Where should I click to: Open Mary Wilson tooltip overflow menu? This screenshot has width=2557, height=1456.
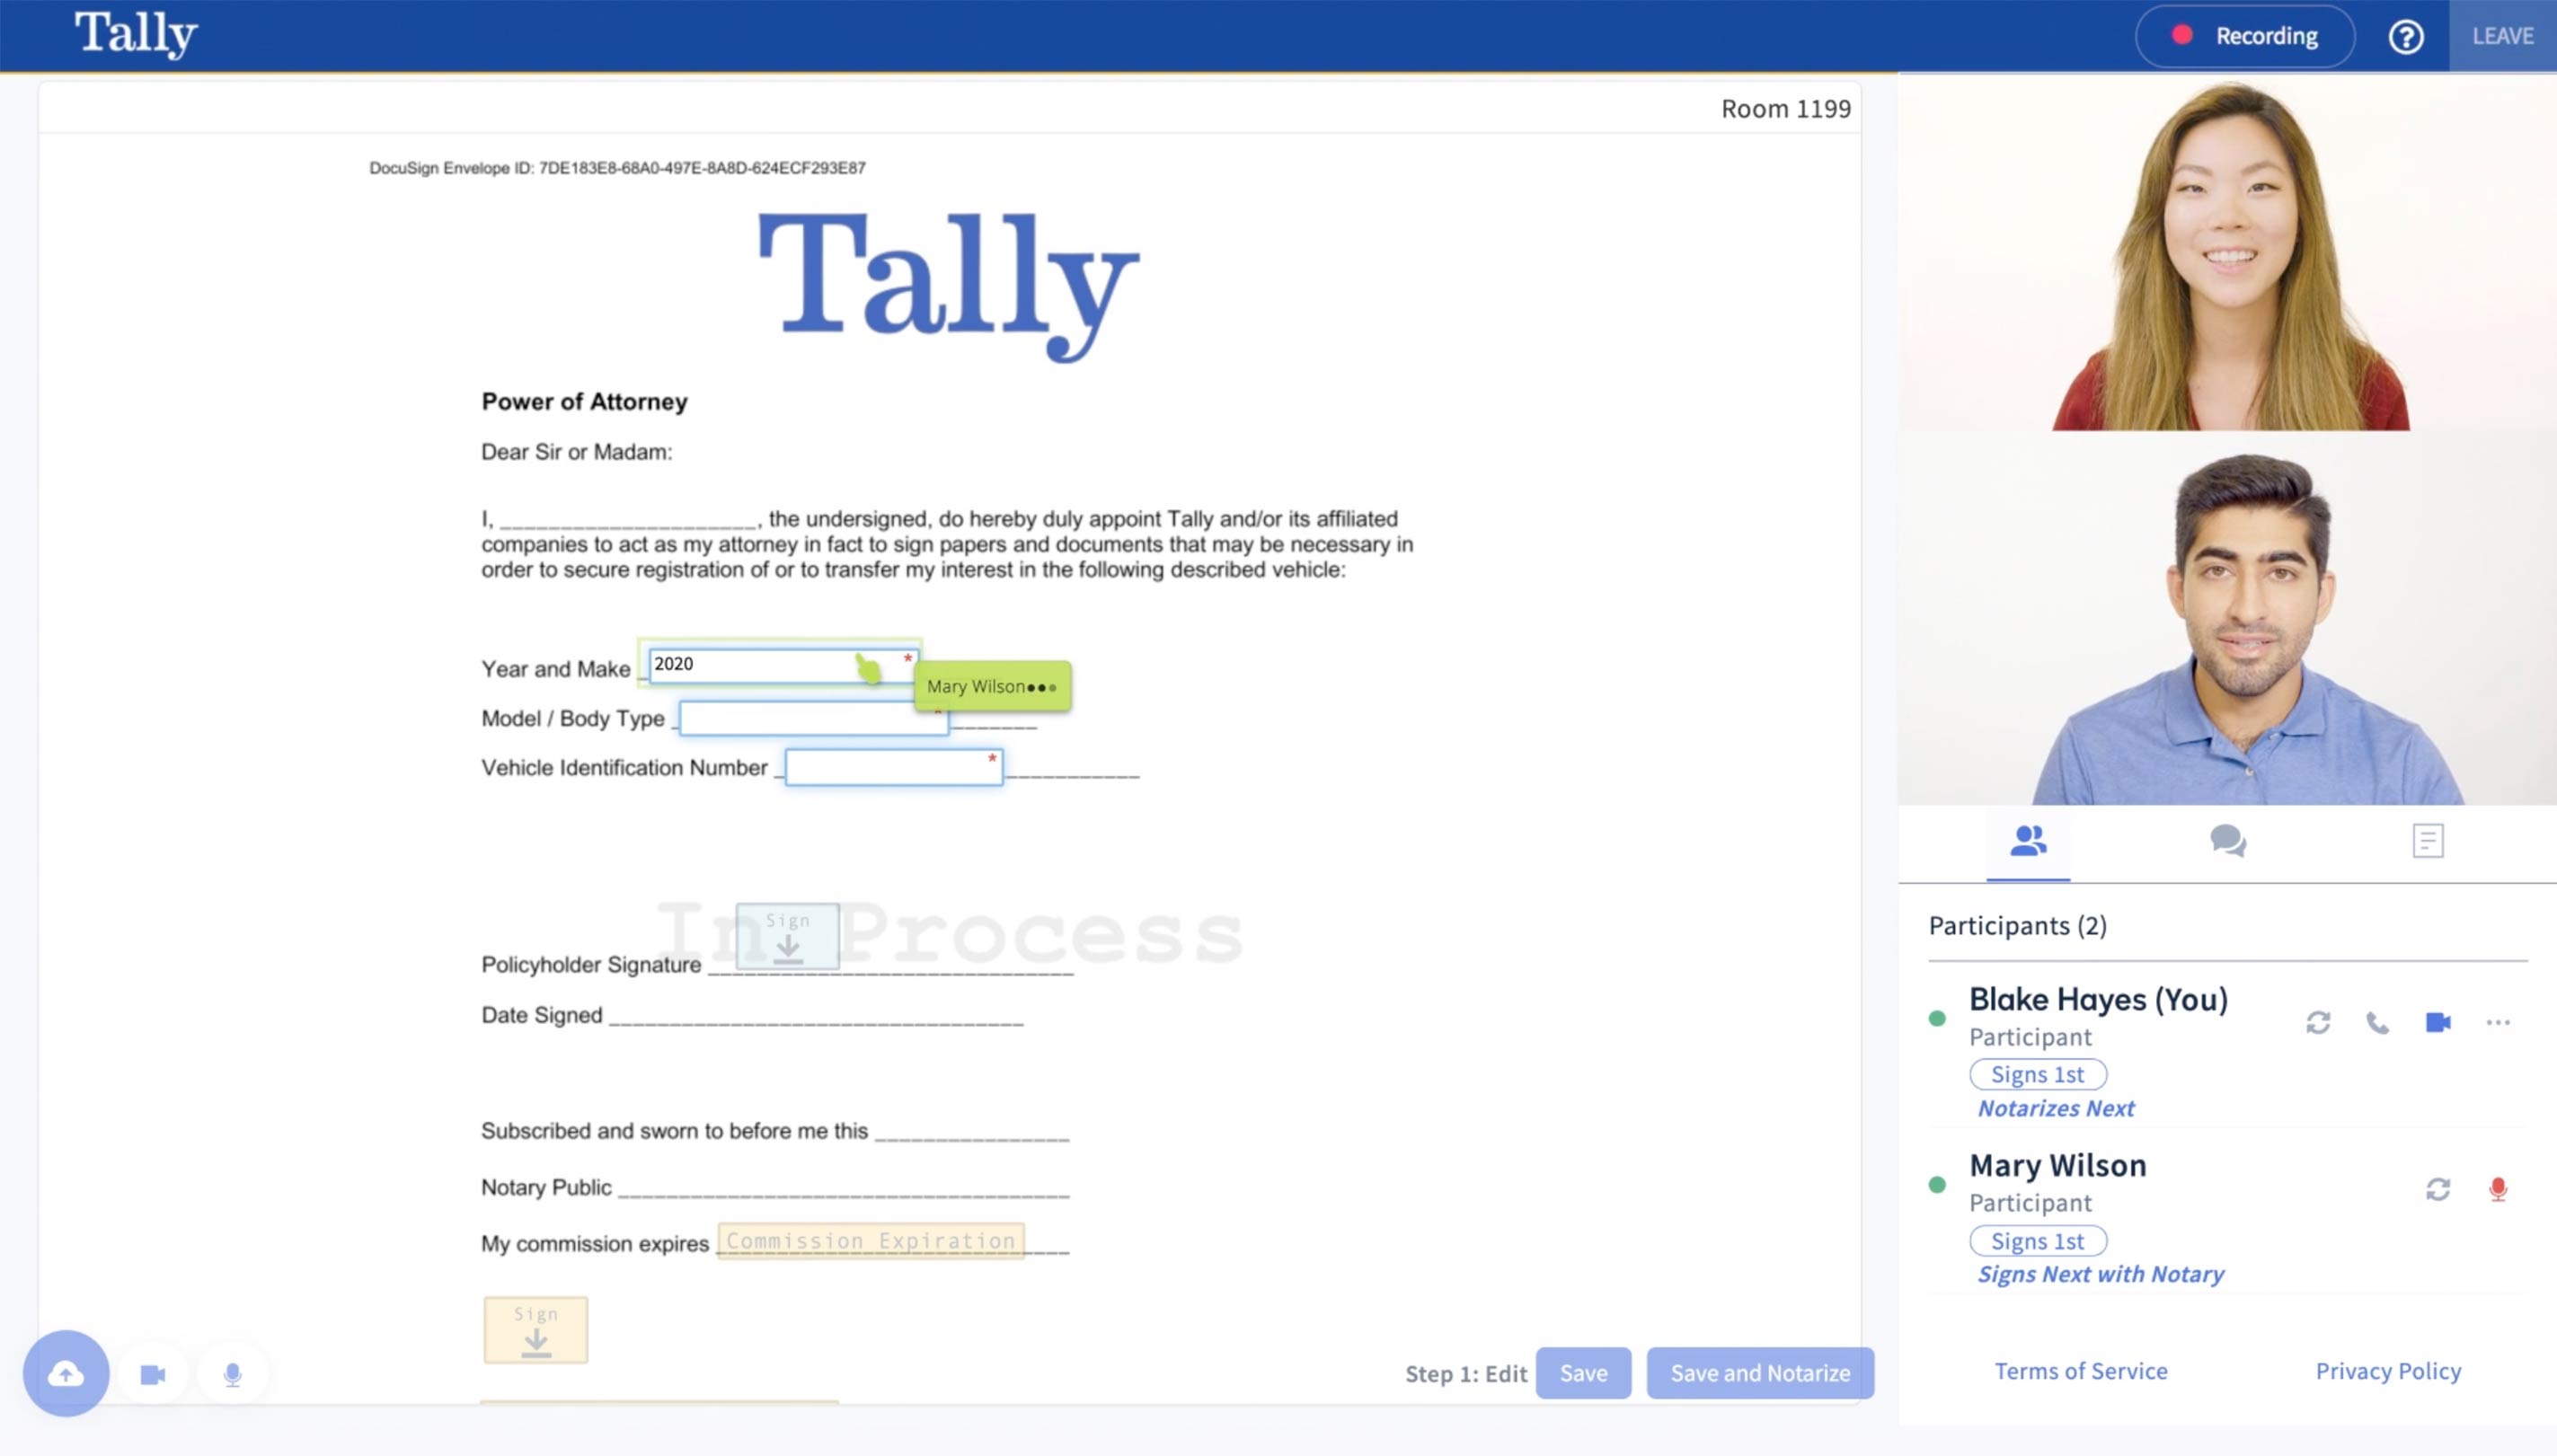[1047, 685]
